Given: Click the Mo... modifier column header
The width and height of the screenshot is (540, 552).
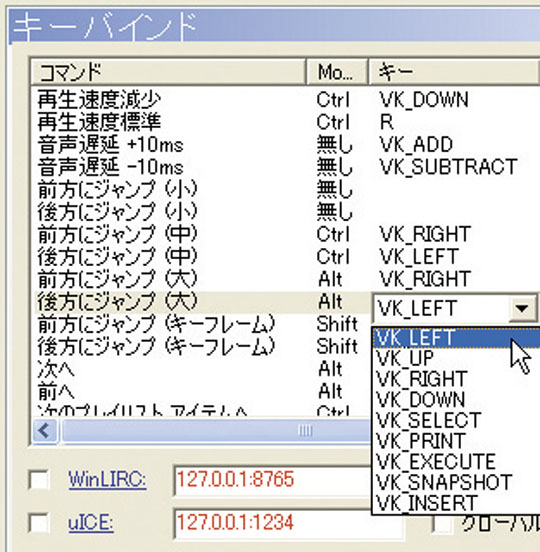Looking at the screenshot, I should [x=337, y=72].
